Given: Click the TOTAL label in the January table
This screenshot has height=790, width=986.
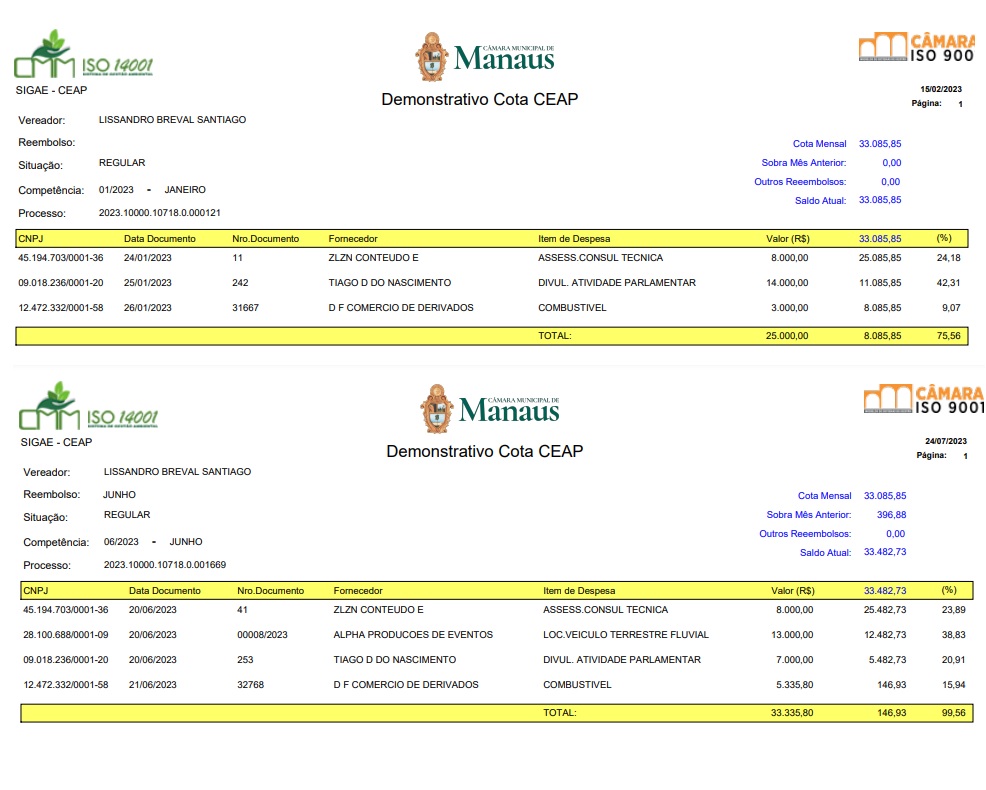Looking at the screenshot, I should click(x=555, y=336).
